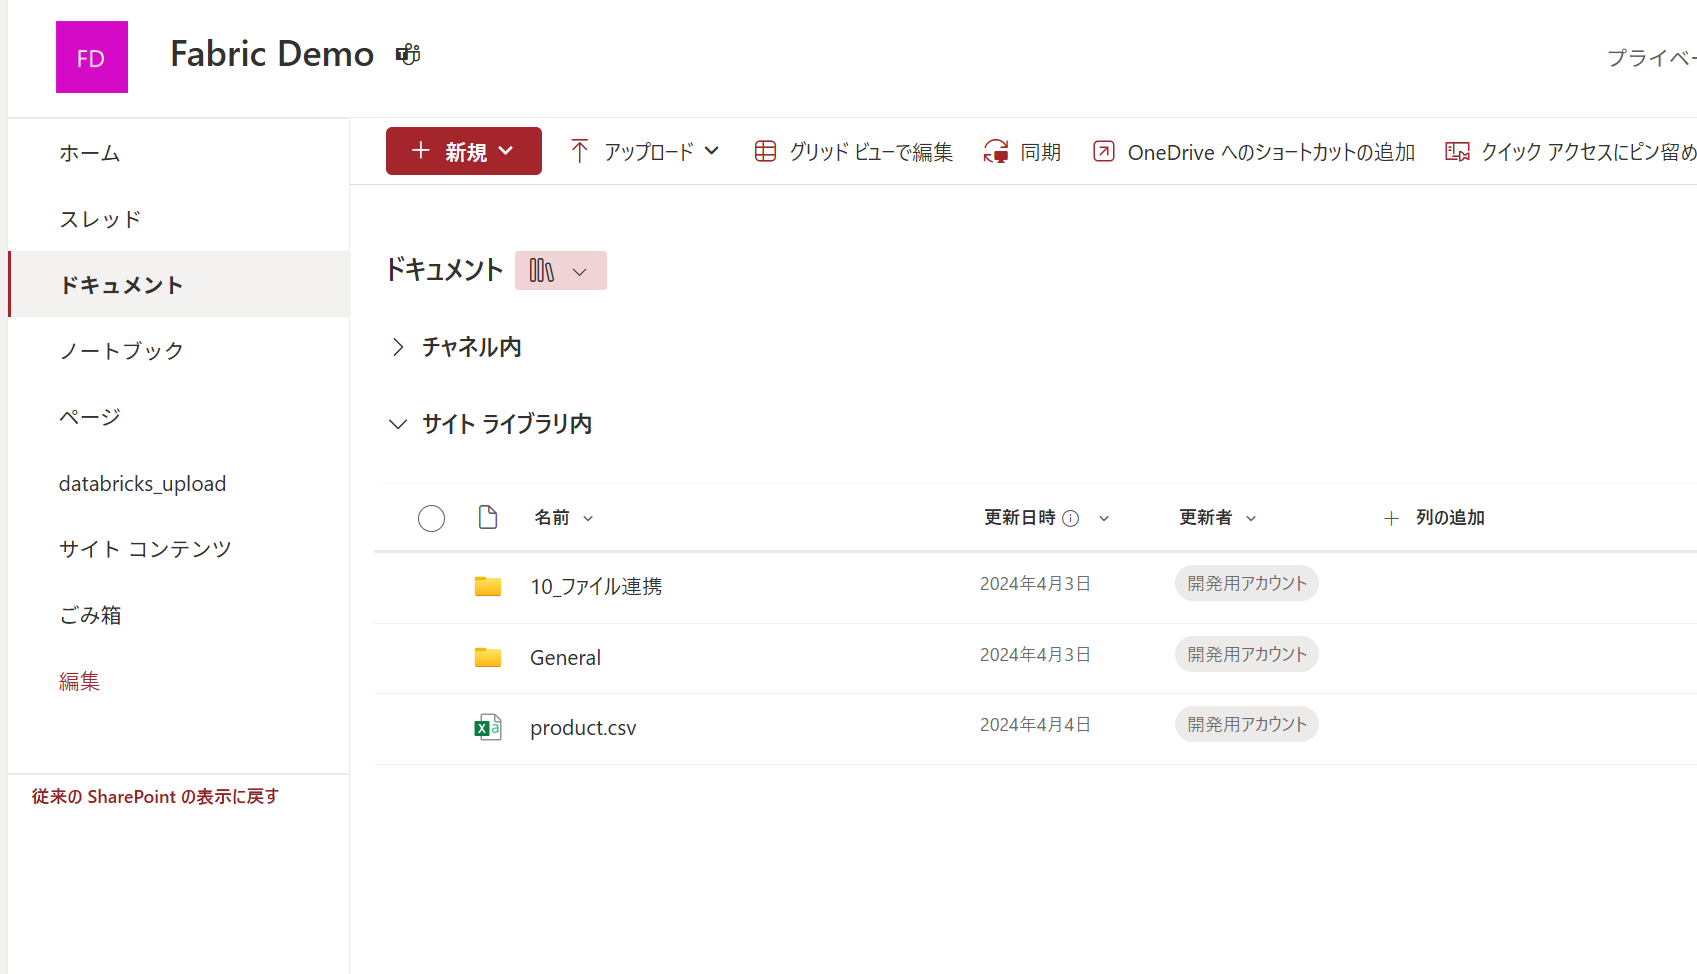Click 開発用アカウント in product.csv row

(x=1247, y=724)
